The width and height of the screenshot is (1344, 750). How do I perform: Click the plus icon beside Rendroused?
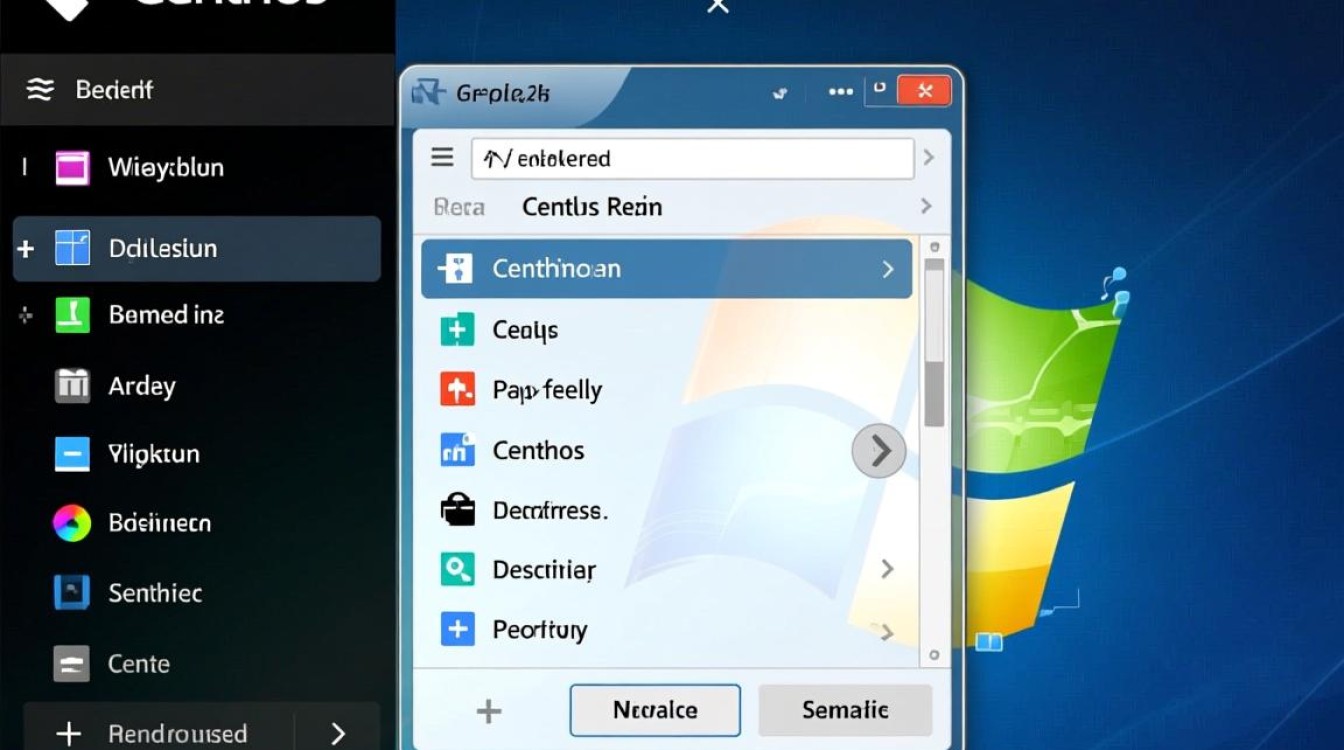[x=68, y=734]
